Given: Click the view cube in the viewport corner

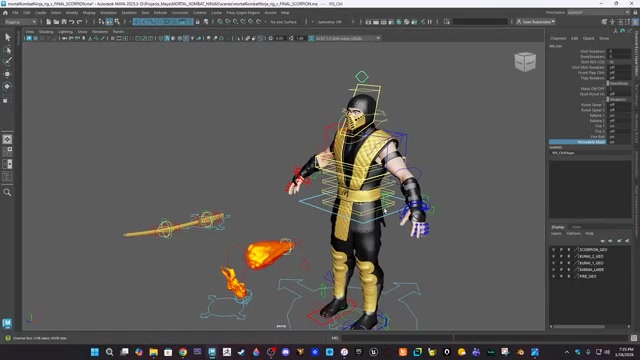Looking at the screenshot, I should tap(525, 62).
